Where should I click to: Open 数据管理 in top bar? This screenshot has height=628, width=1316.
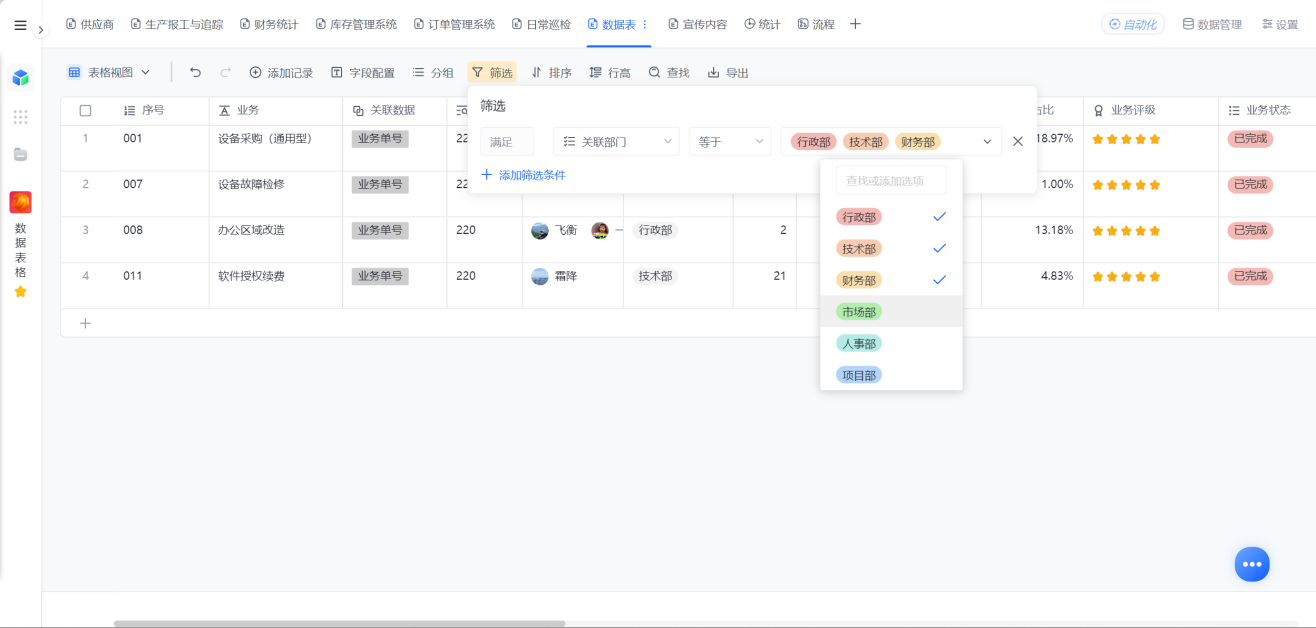point(1212,24)
